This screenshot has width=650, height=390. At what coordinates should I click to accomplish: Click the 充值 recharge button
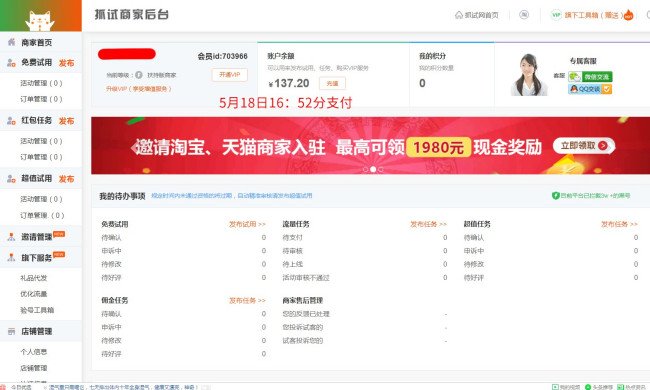tap(332, 83)
